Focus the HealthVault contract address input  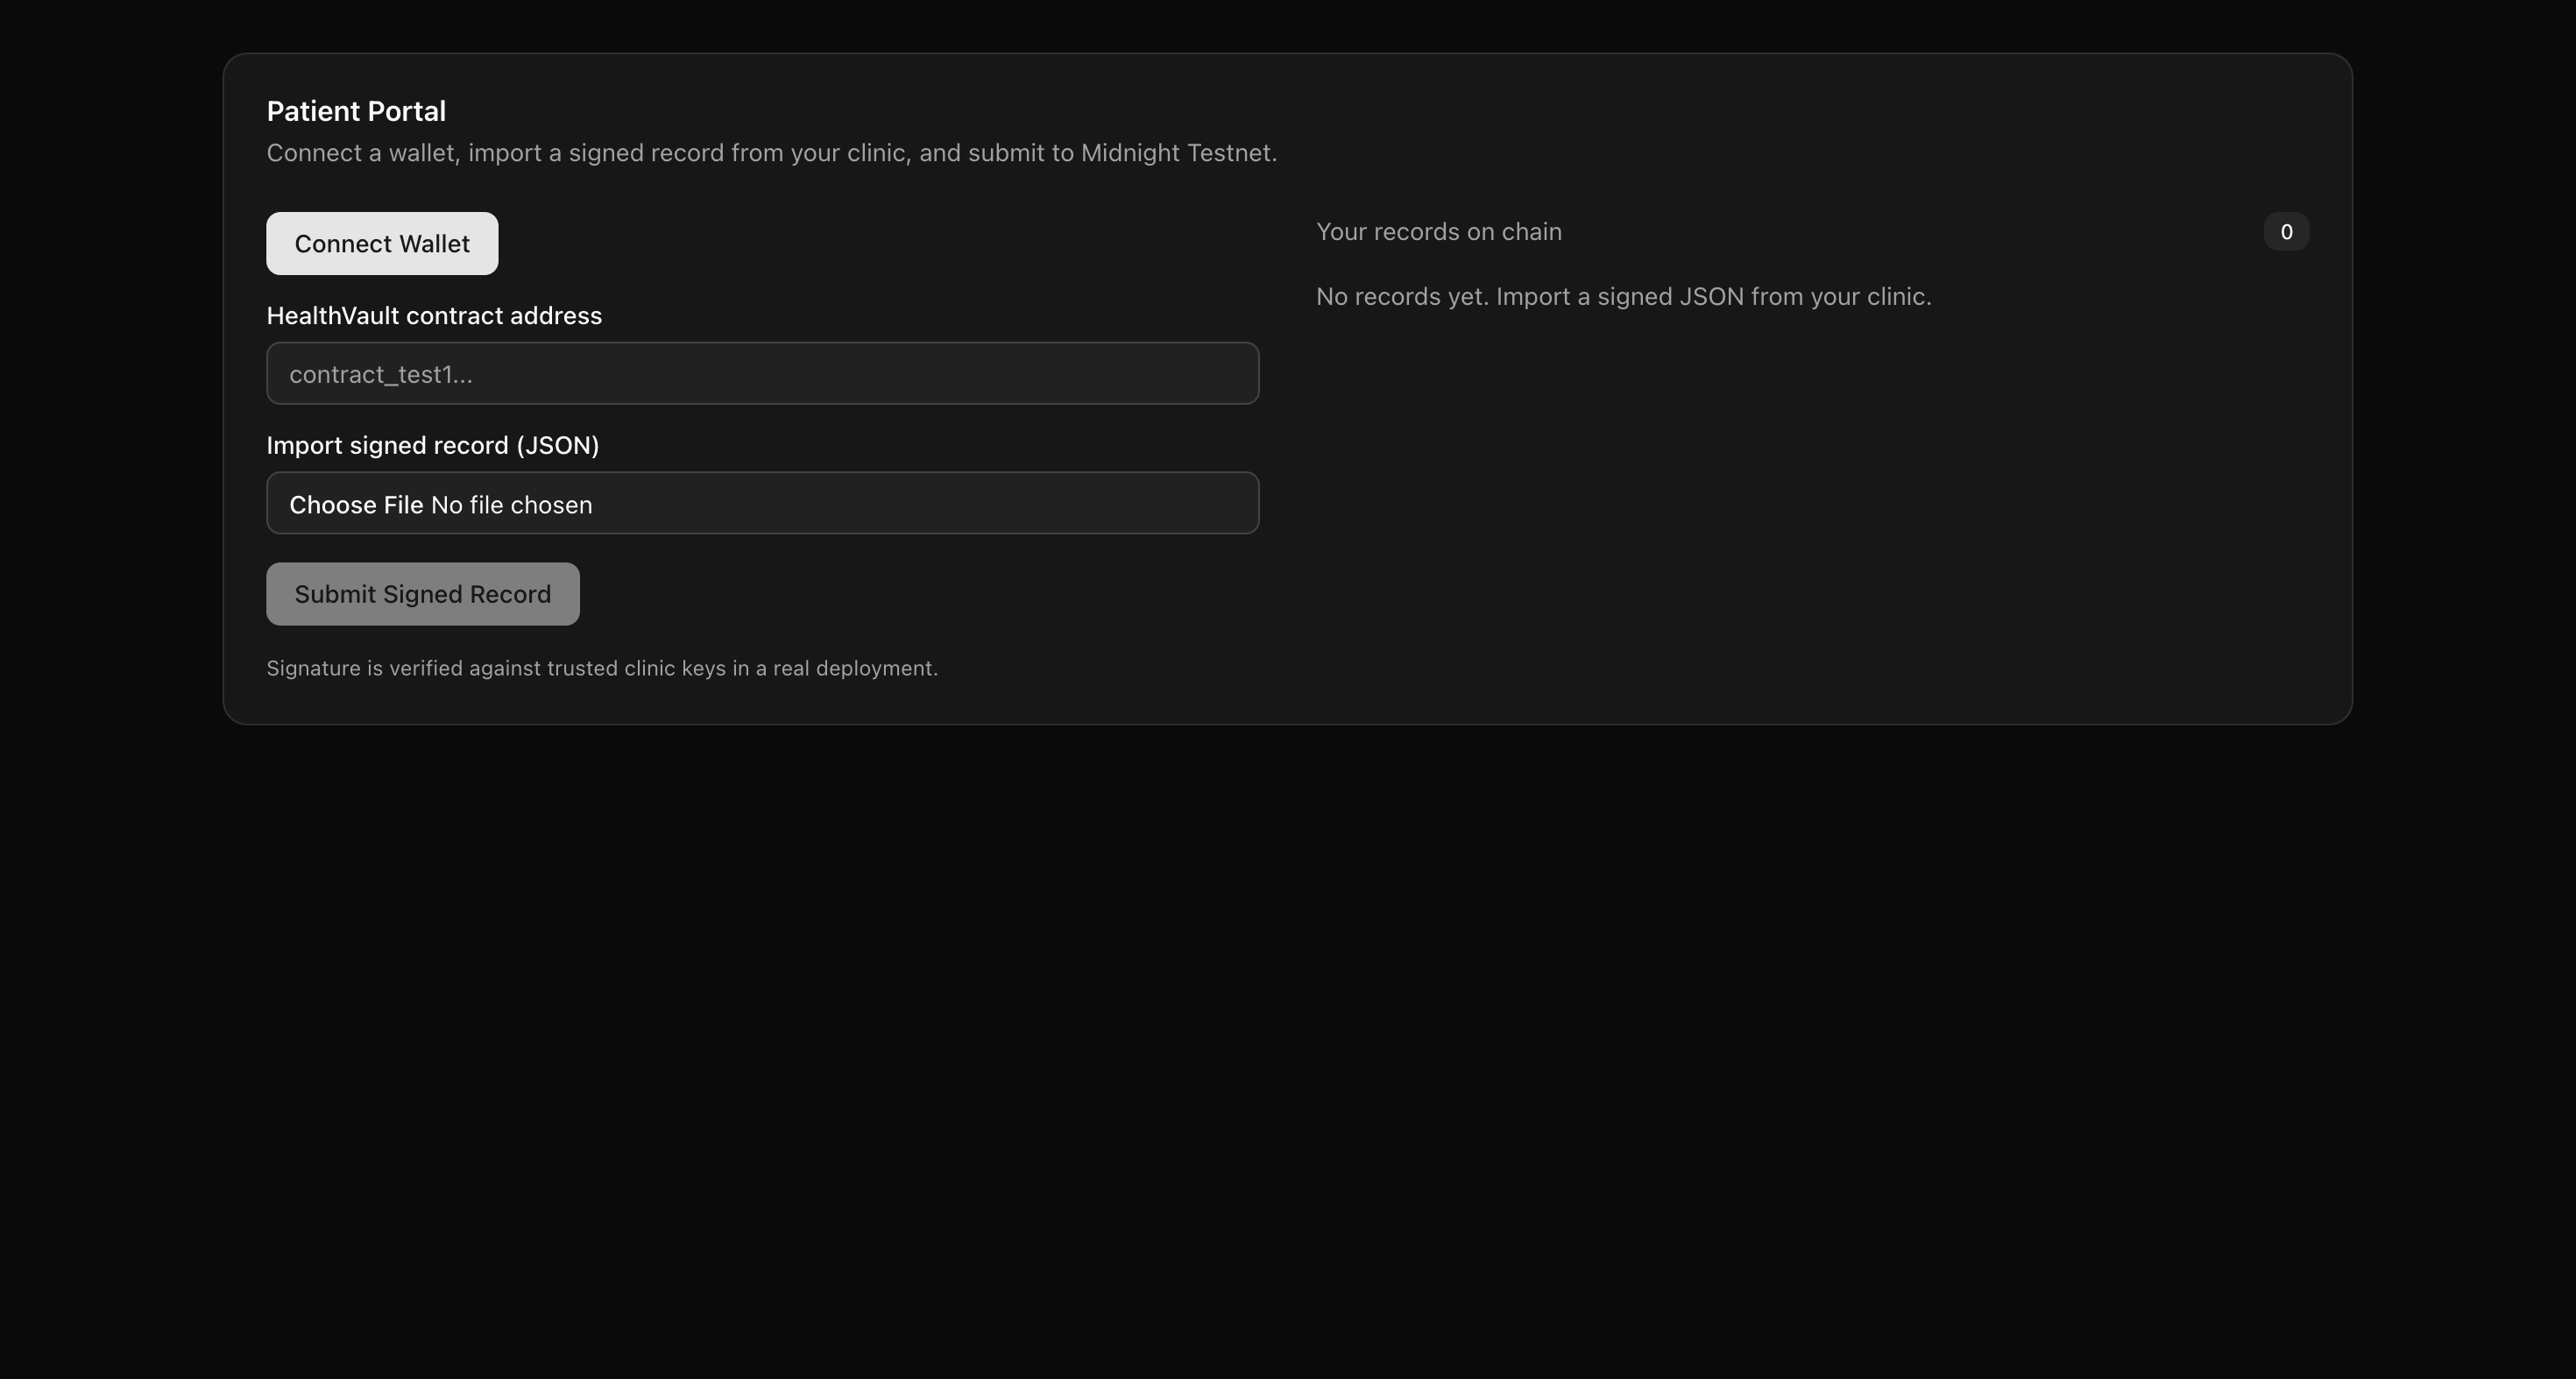point(762,373)
